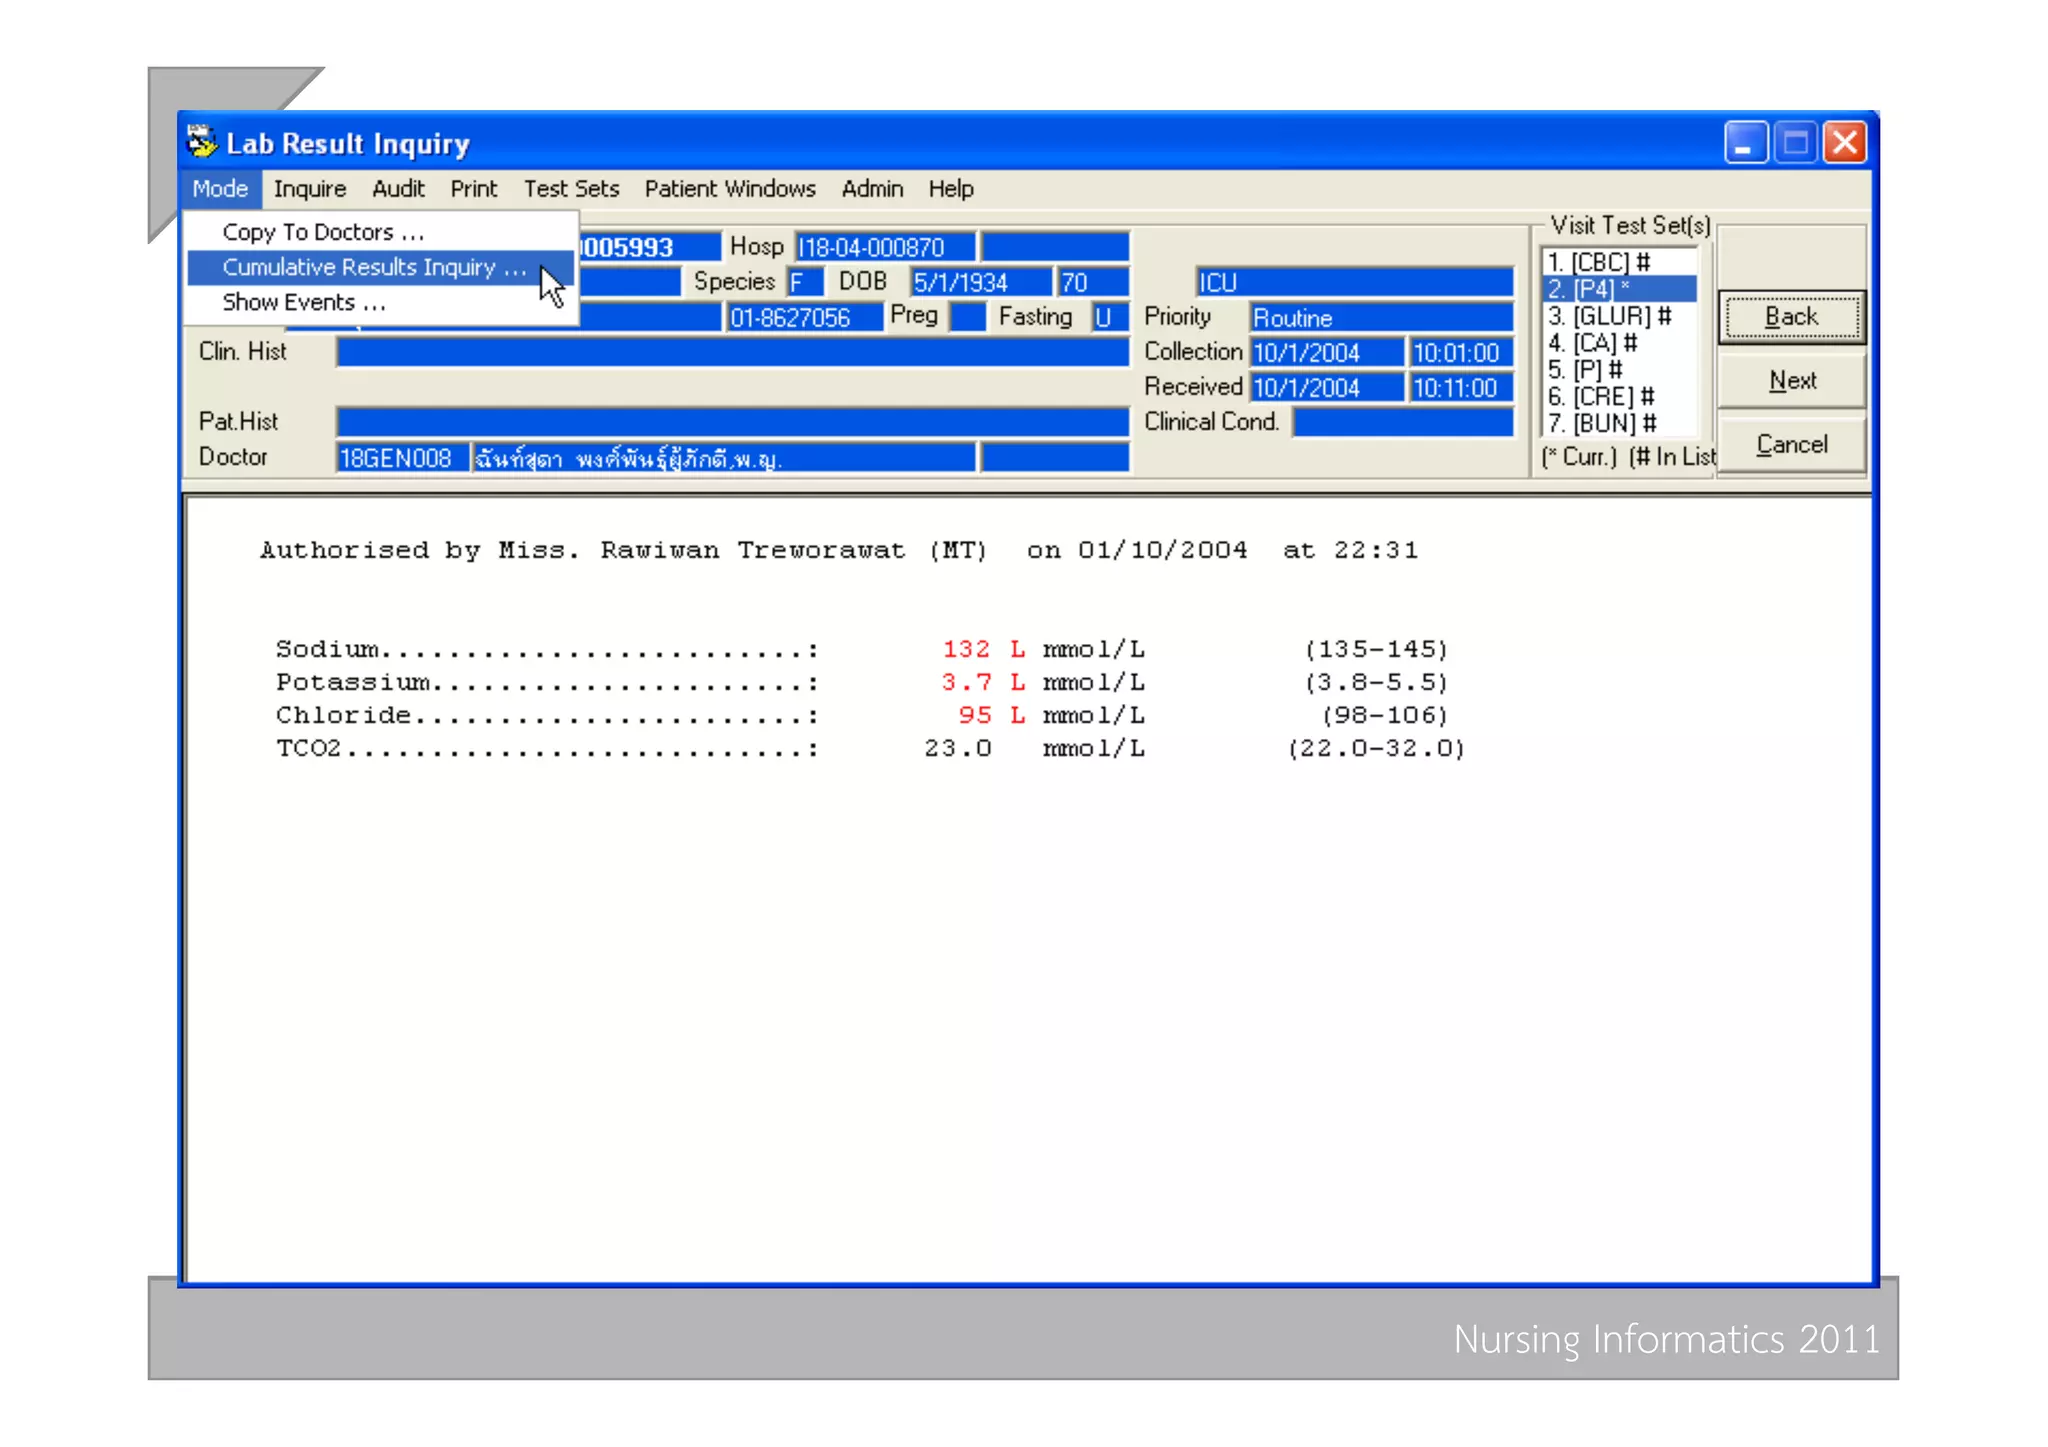Select Cumulative Results Inquiry menu entry
Viewport: 2048px width, 1447px height.
(x=373, y=267)
